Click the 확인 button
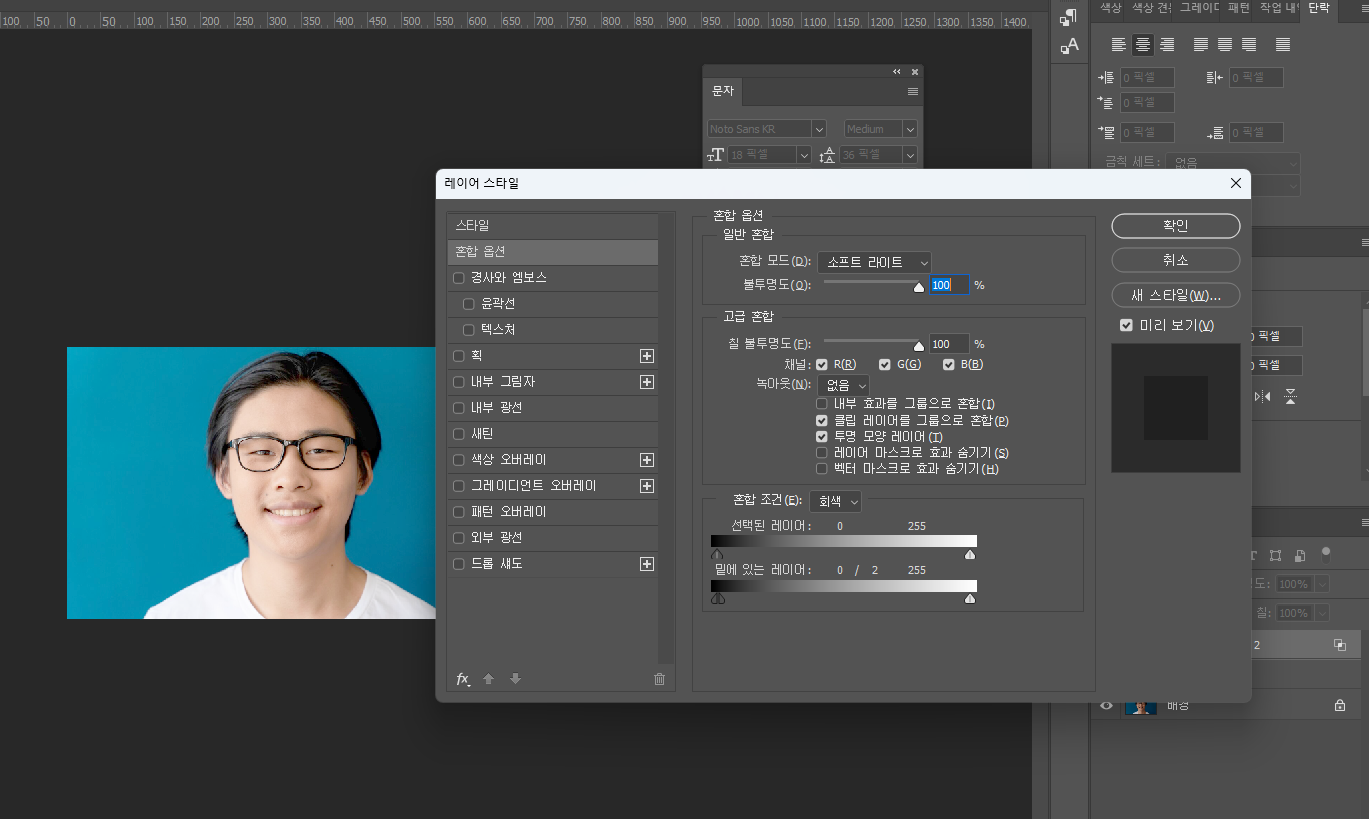Screen dimensions: 1369x819 coord(1175,226)
